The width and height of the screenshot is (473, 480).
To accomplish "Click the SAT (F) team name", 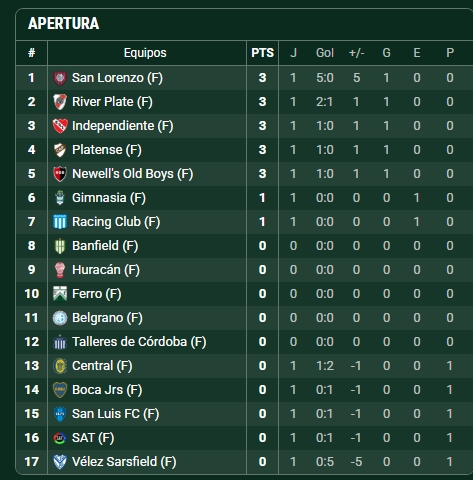I will 93,438.
